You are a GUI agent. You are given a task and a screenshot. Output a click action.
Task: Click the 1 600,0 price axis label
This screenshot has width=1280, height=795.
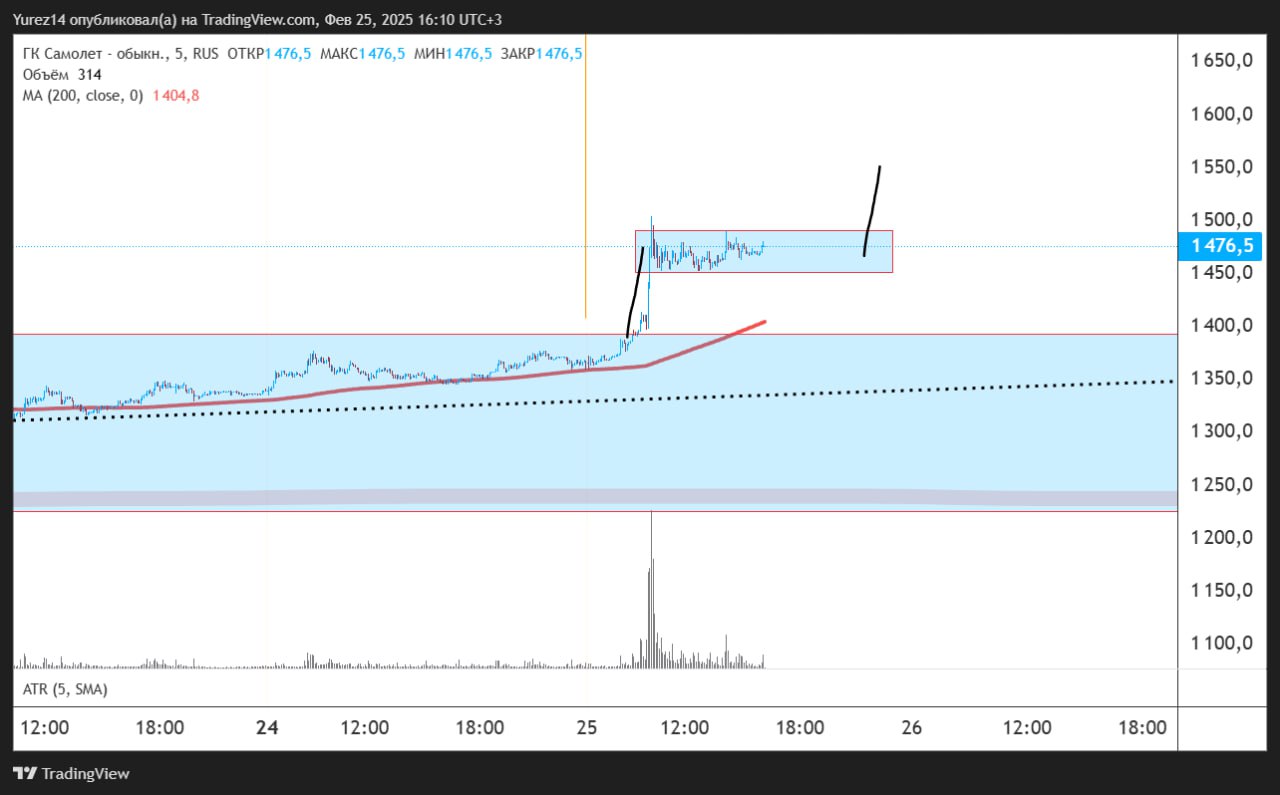tap(1222, 114)
